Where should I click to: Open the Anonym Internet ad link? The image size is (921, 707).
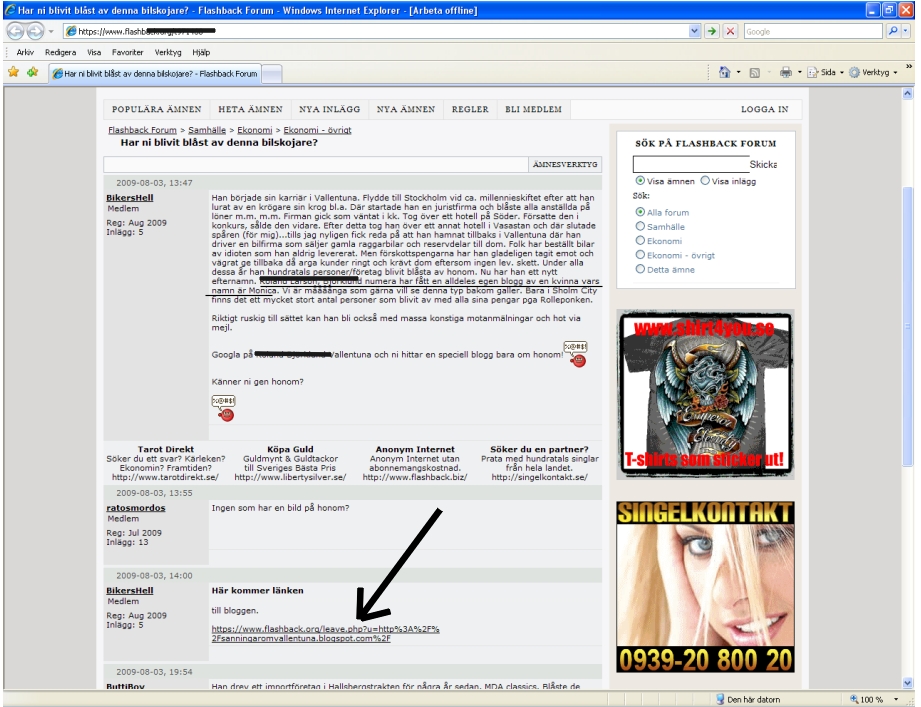(415, 463)
